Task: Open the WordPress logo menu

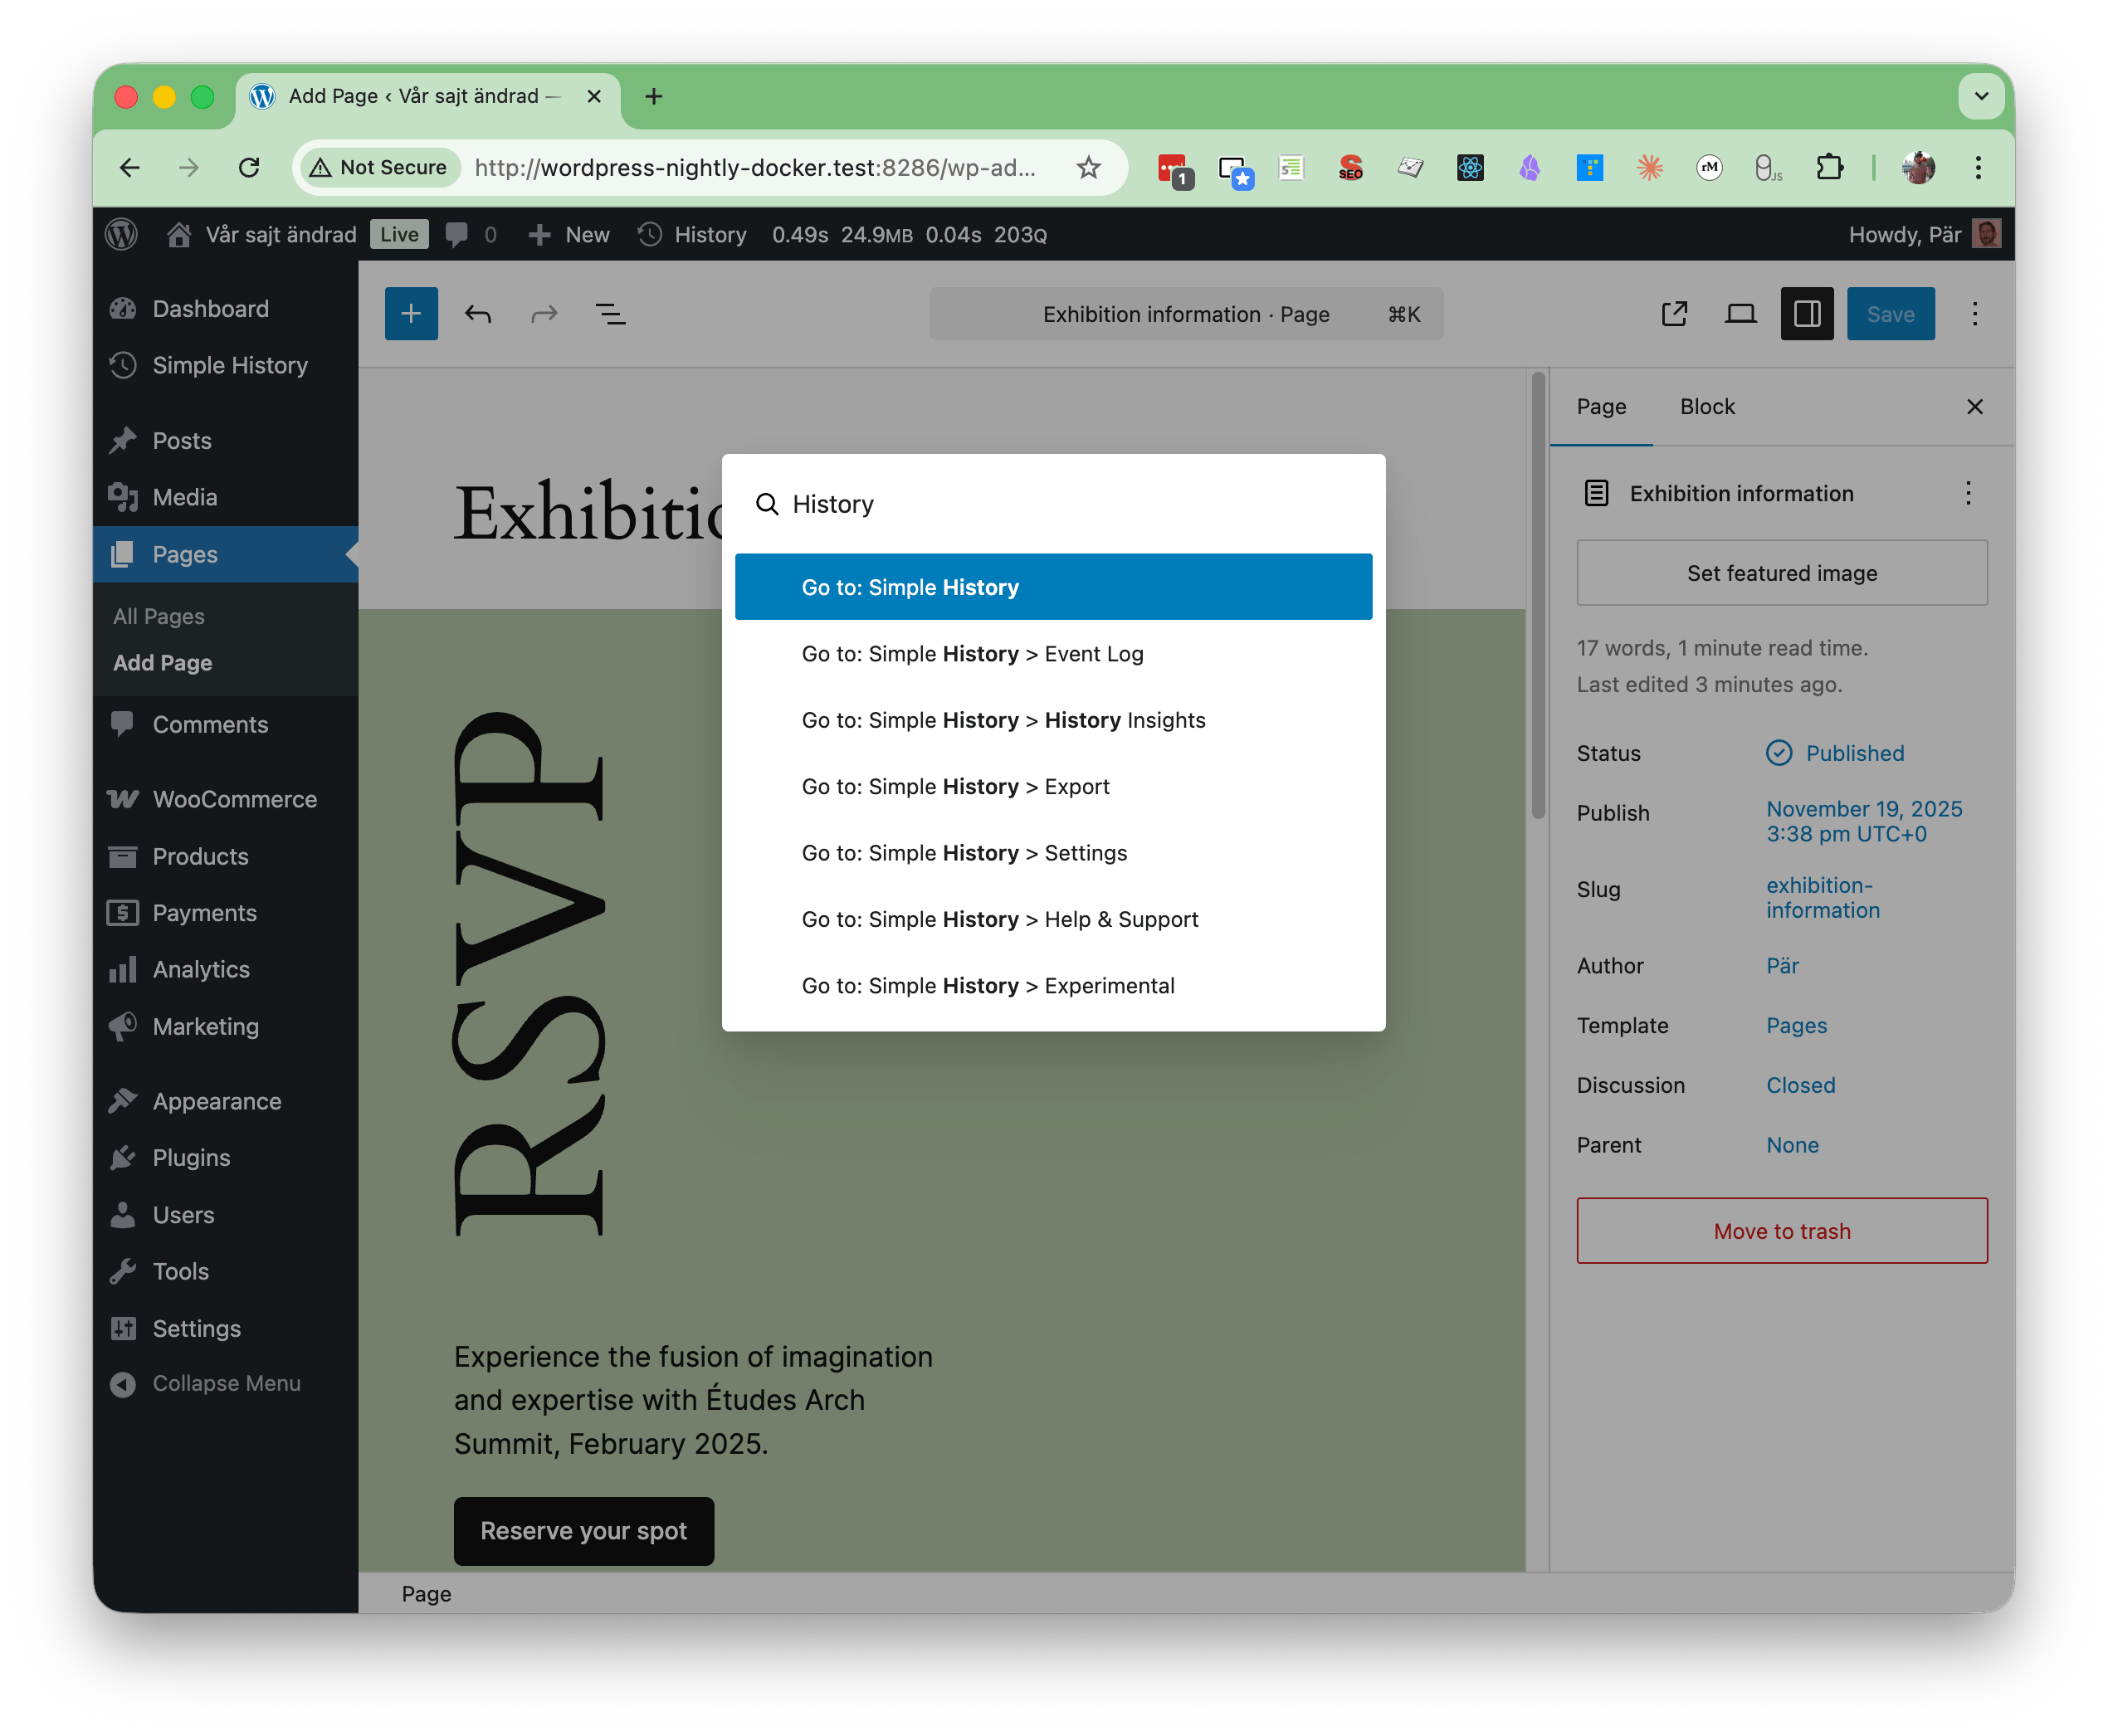Action: click(x=122, y=234)
